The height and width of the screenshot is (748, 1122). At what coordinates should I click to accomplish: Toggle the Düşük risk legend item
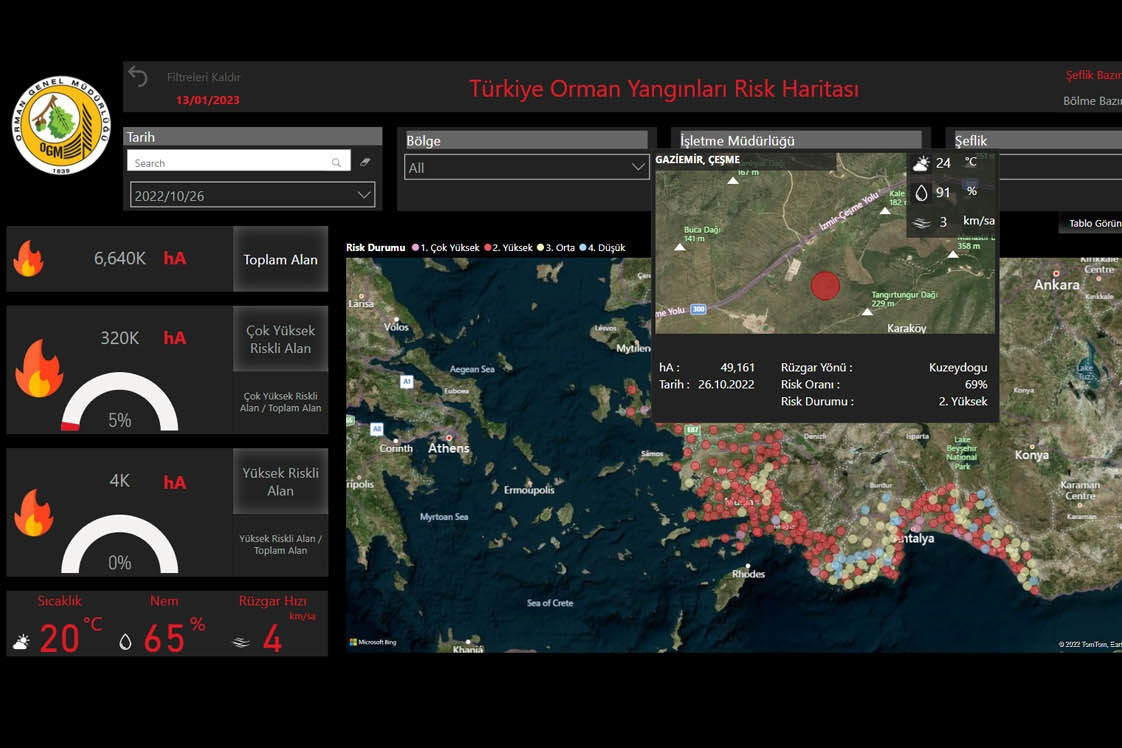click(x=605, y=247)
